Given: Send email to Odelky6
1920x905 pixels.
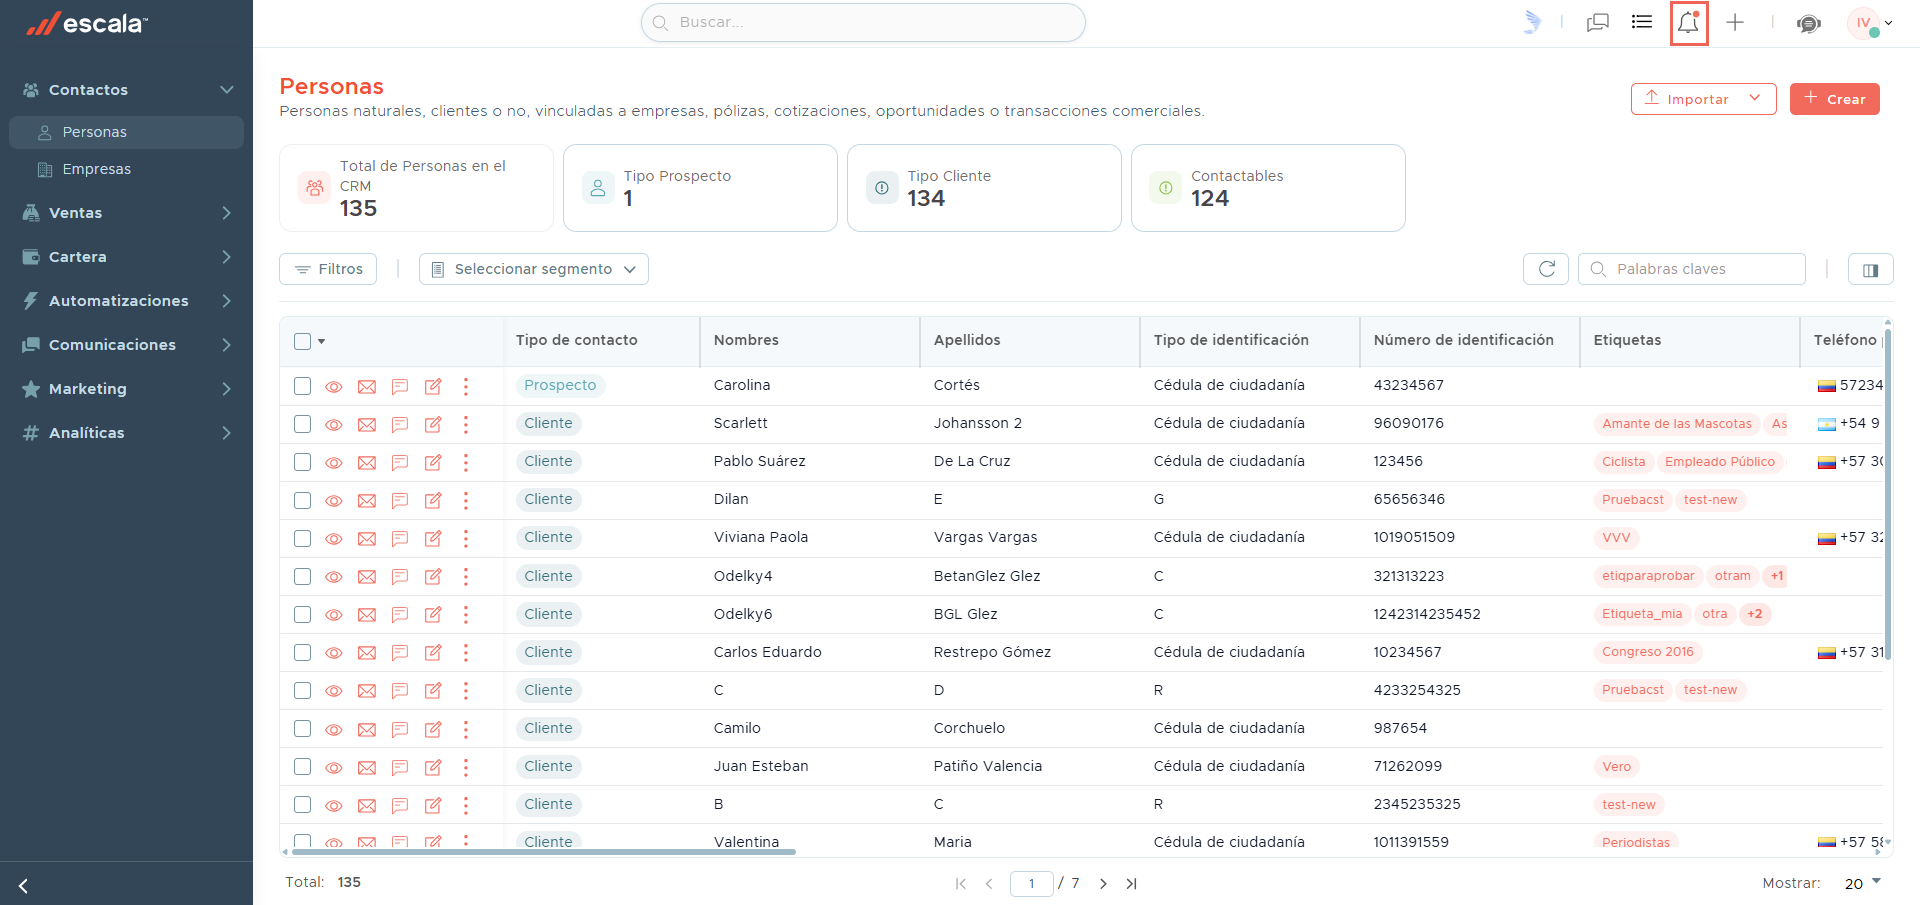Looking at the screenshot, I should point(367,615).
